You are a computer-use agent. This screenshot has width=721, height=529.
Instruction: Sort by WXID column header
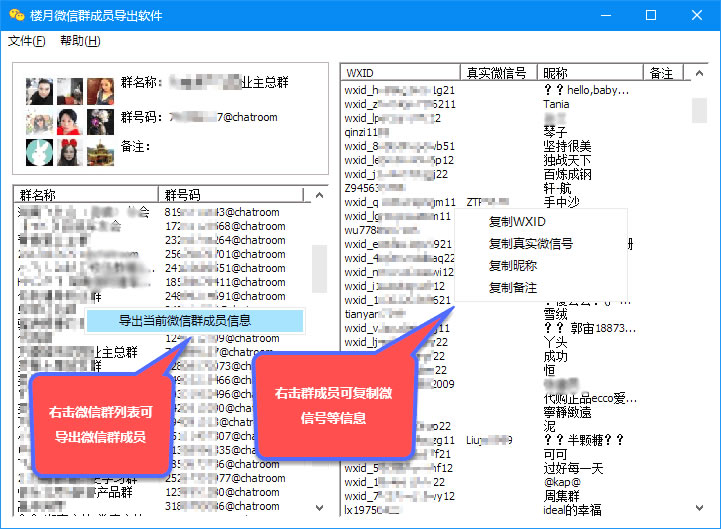(401, 73)
